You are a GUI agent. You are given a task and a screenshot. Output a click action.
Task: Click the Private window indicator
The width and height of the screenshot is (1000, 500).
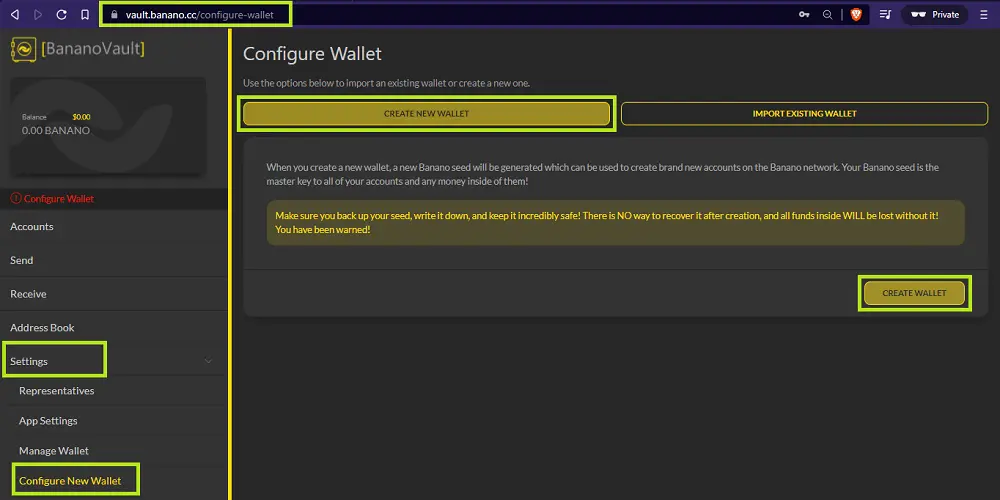click(x=934, y=15)
